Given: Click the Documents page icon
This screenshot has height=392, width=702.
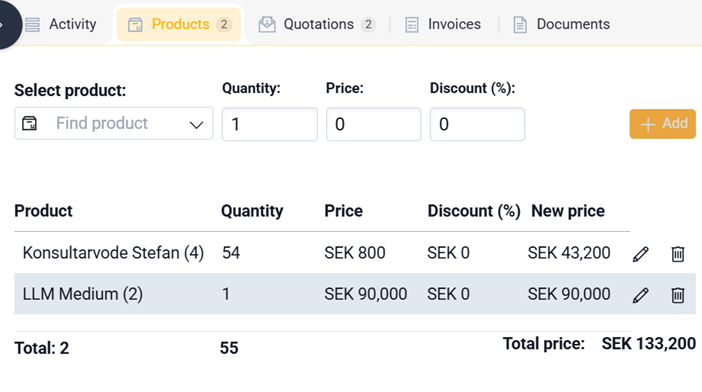Looking at the screenshot, I should pos(520,25).
